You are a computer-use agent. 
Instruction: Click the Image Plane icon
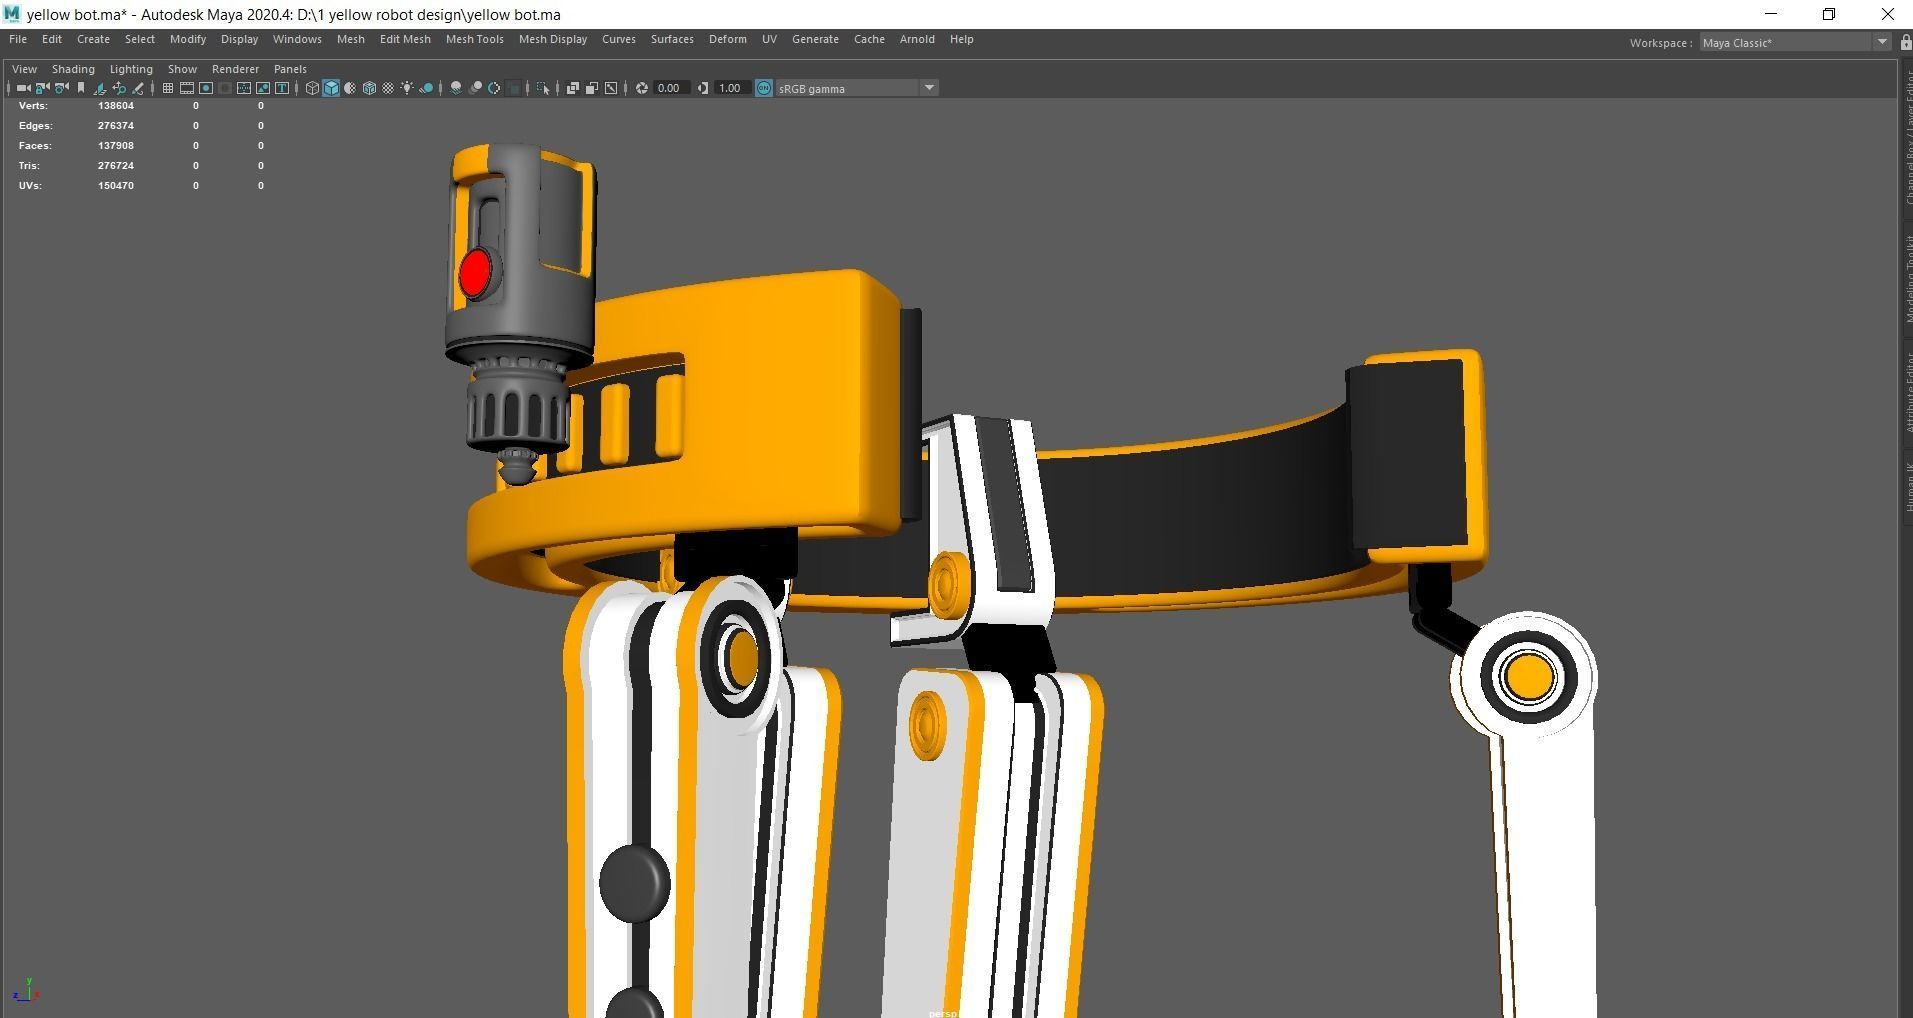[x=100, y=88]
